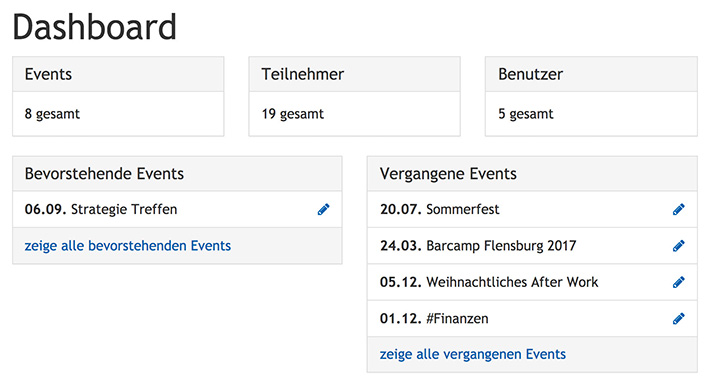Click the 'Vergangene Events' panel heading
710x386 pixels.
pyautogui.click(x=532, y=174)
